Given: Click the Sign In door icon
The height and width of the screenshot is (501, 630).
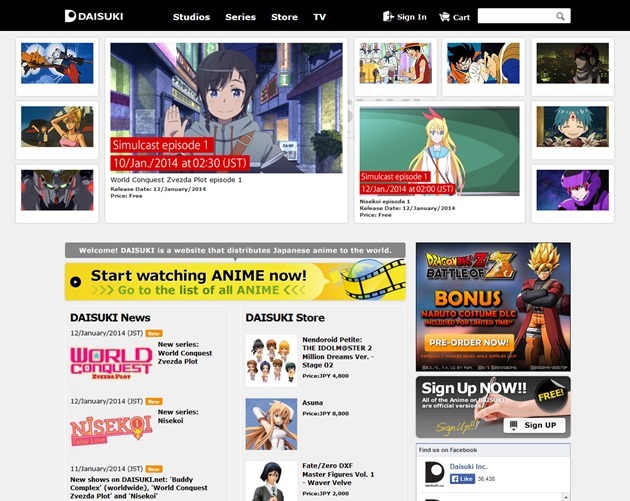Looking at the screenshot, I should [x=388, y=16].
